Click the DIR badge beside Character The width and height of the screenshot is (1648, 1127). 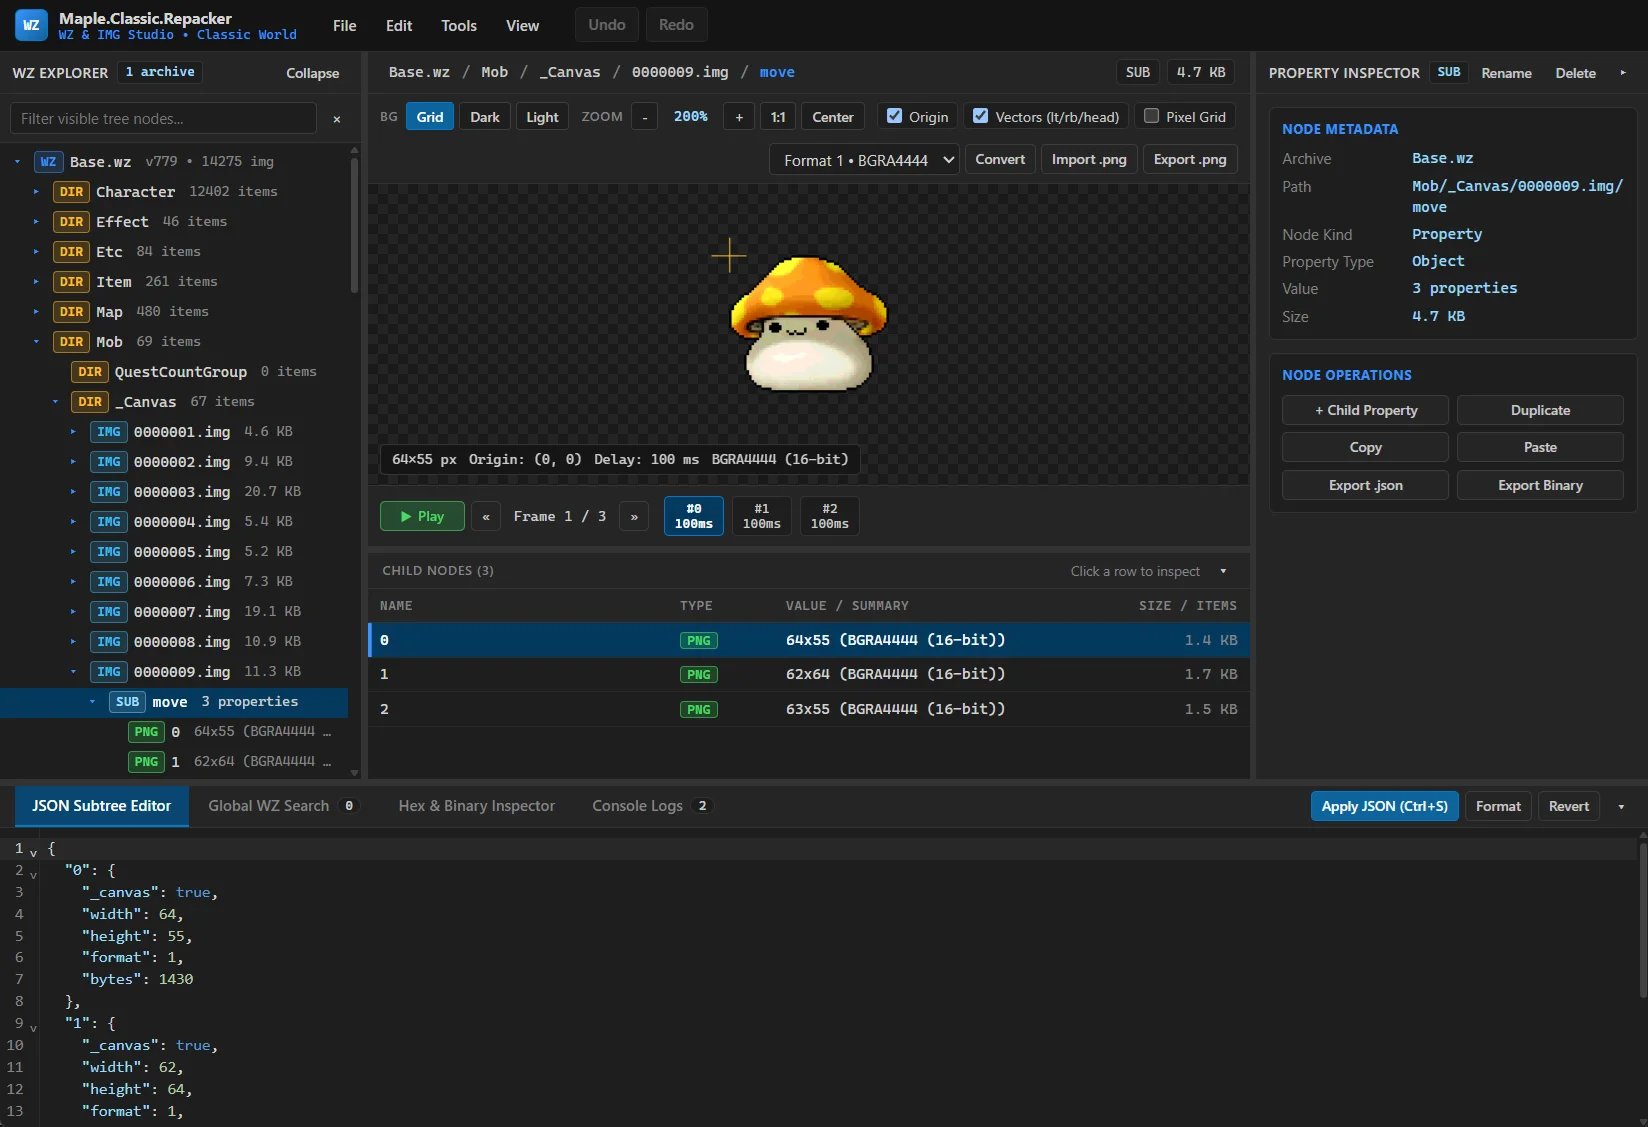point(71,192)
